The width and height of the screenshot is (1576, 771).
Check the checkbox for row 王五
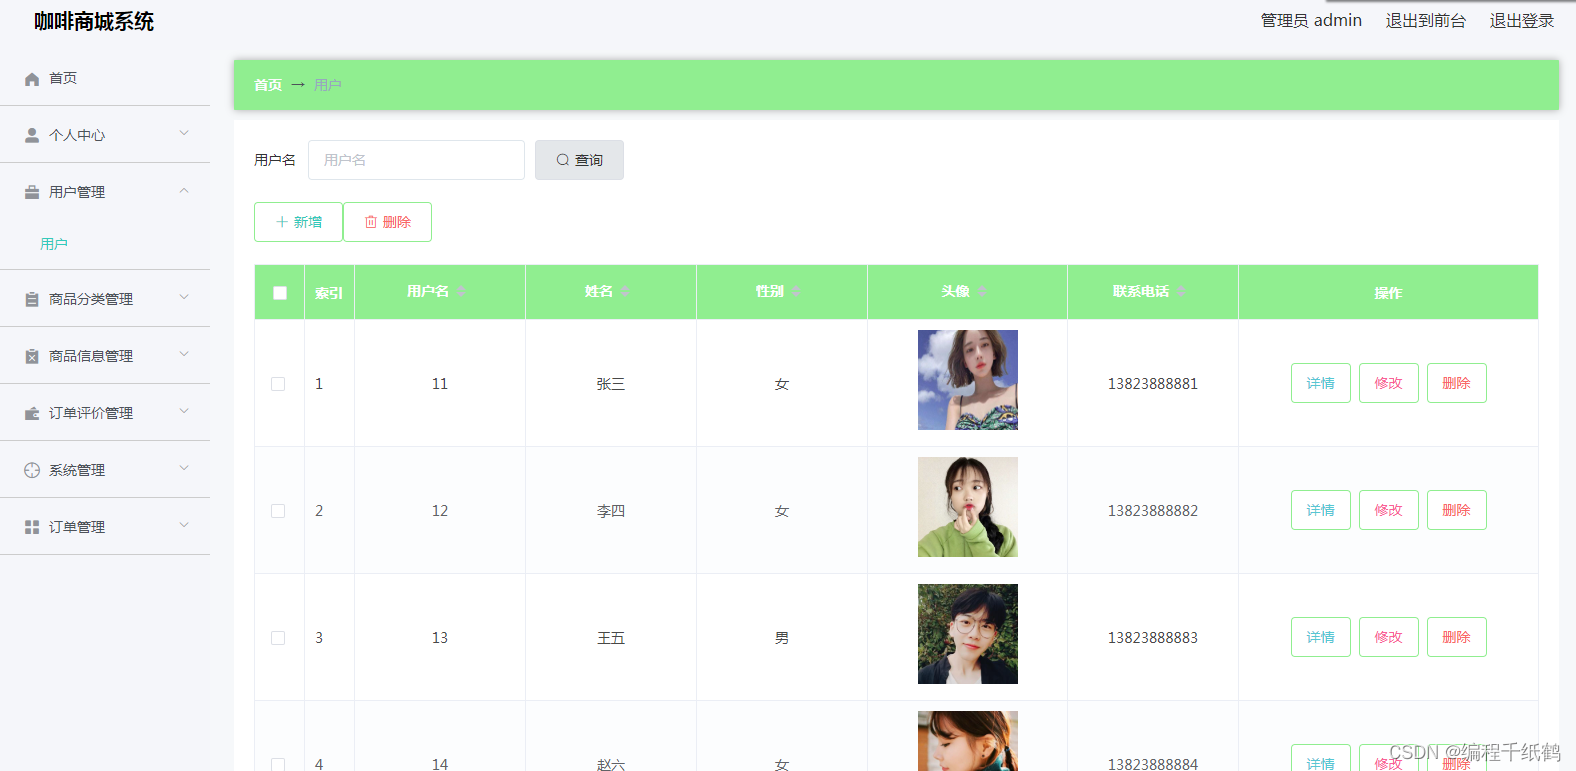click(278, 638)
